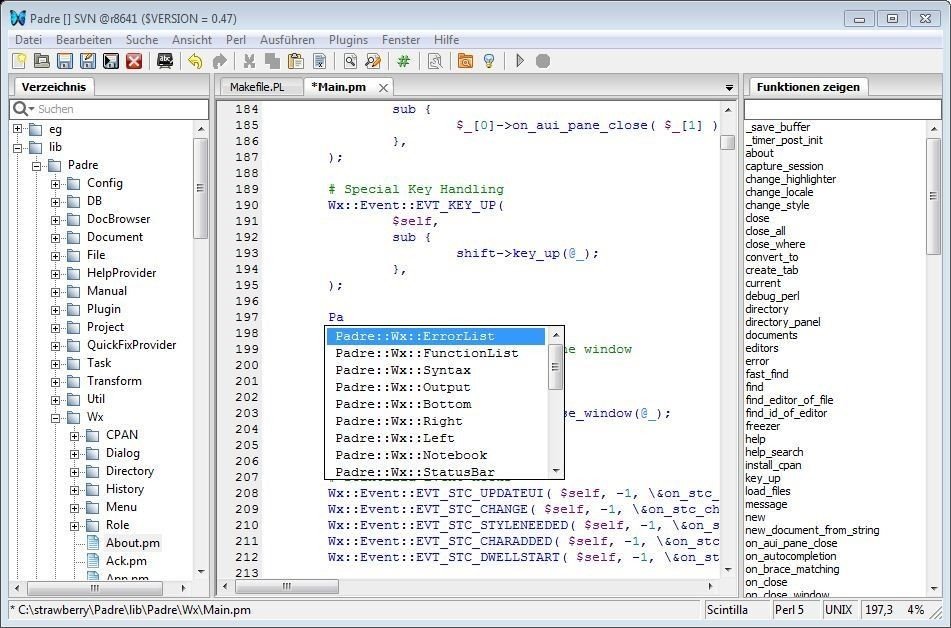This screenshot has height=628, width=951.
Task: Click the New file toolbar icon
Action: tap(19, 61)
